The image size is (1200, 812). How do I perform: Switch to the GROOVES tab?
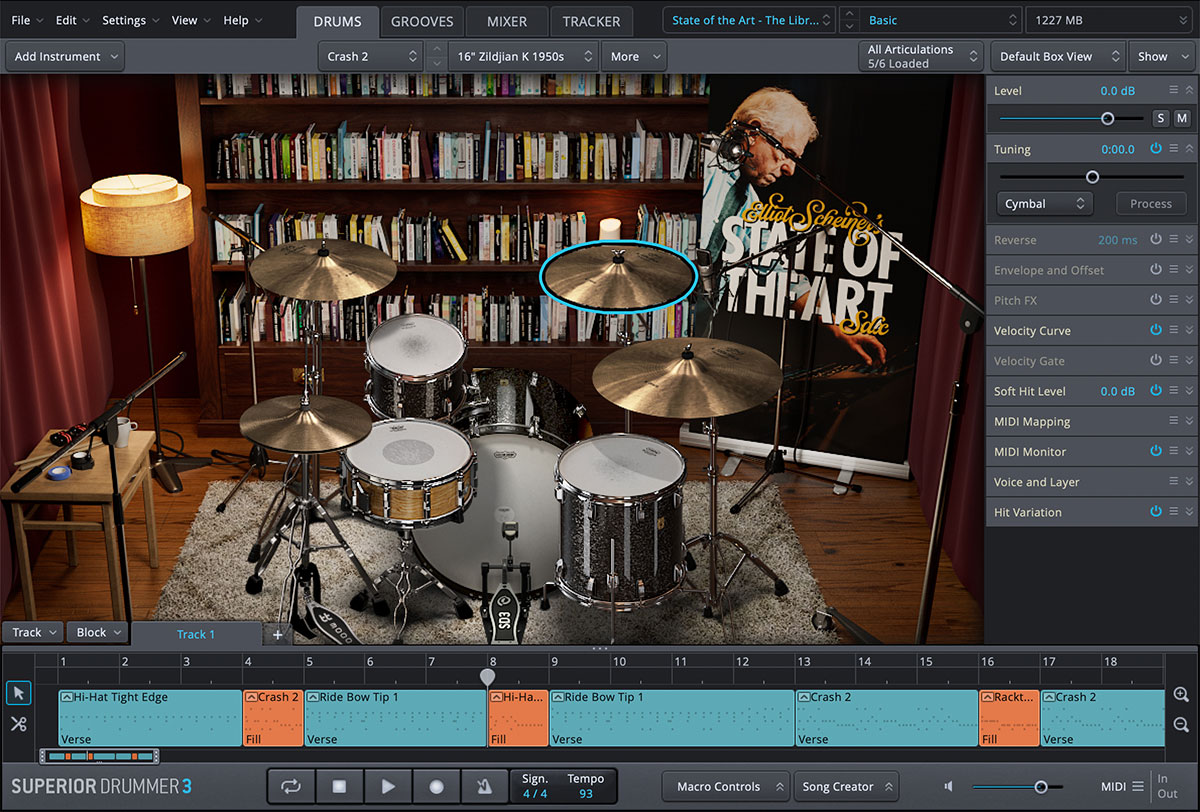point(421,21)
